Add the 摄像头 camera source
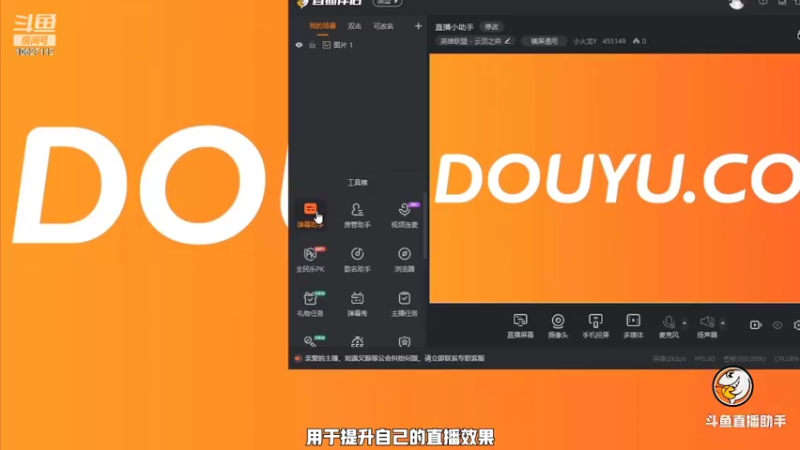Image resolution: width=800 pixels, height=450 pixels. pos(558,326)
